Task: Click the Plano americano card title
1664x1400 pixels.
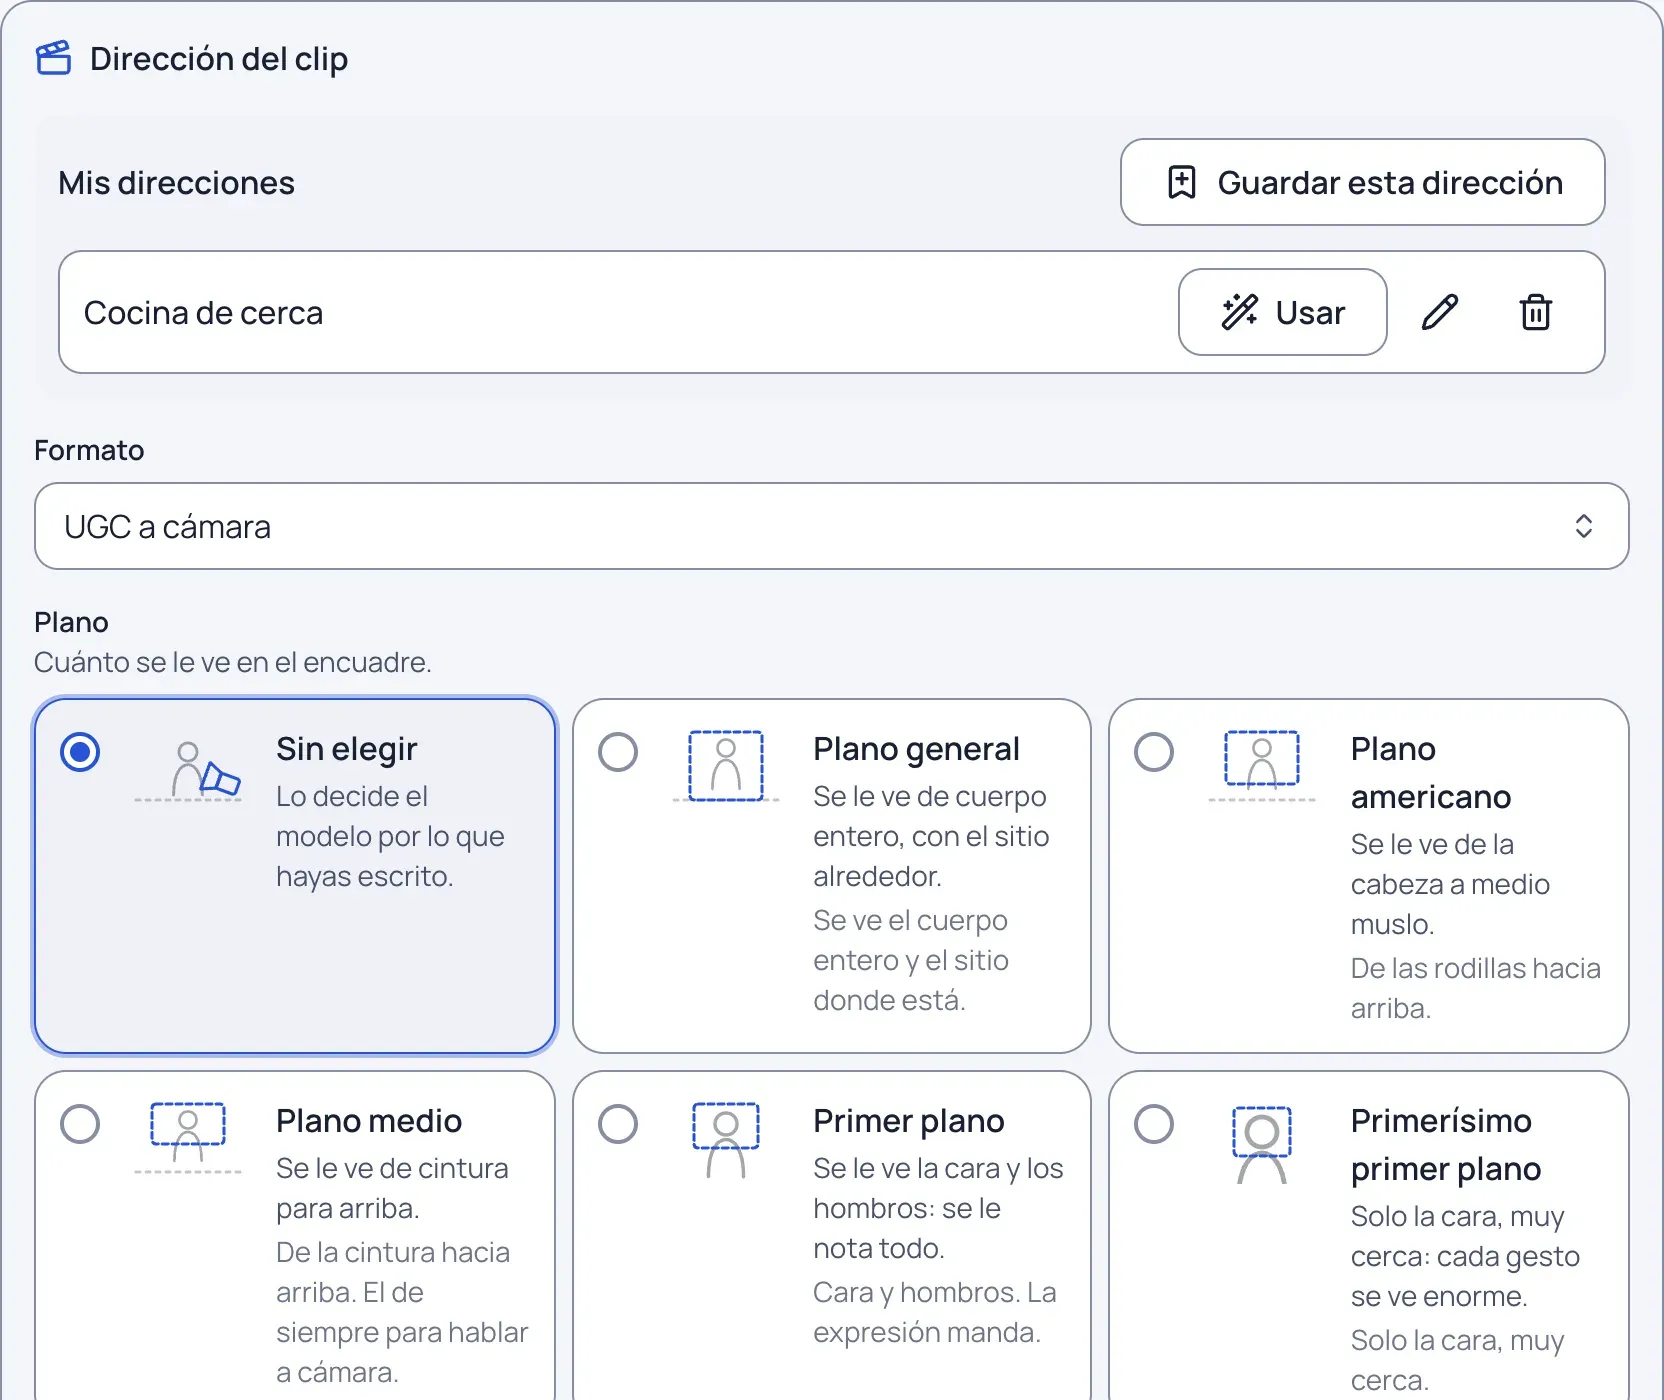Action: pyautogui.click(x=1431, y=773)
